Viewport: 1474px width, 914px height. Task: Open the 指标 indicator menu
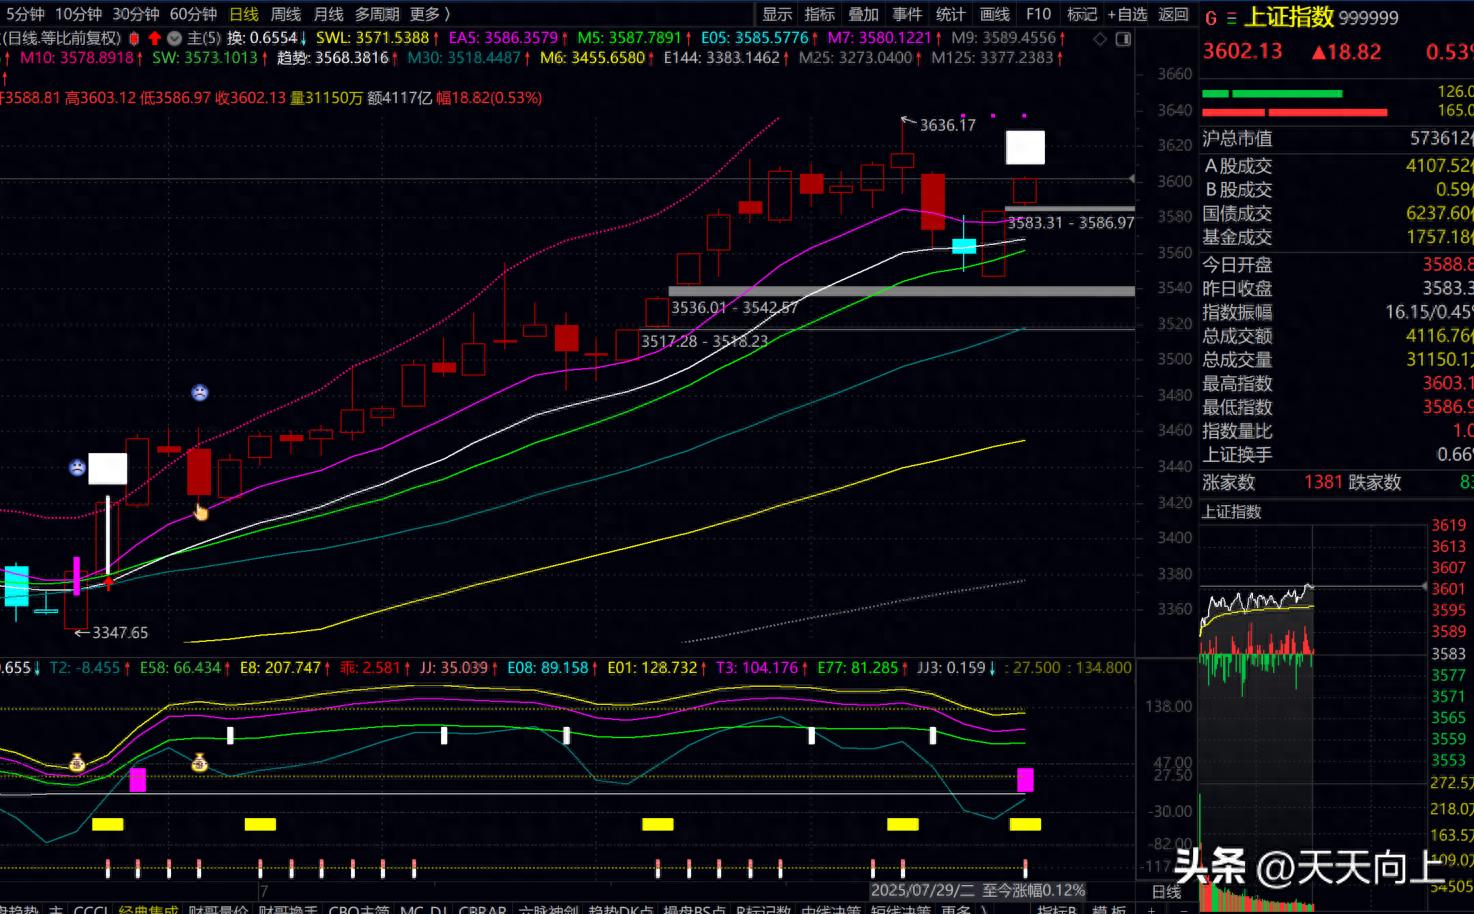820,14
